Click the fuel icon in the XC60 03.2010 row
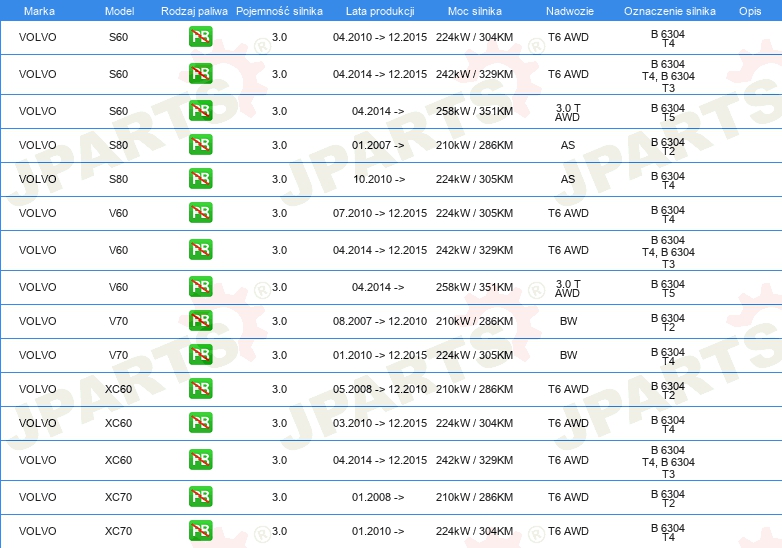The image size is (782, 548). pos(200,422)
